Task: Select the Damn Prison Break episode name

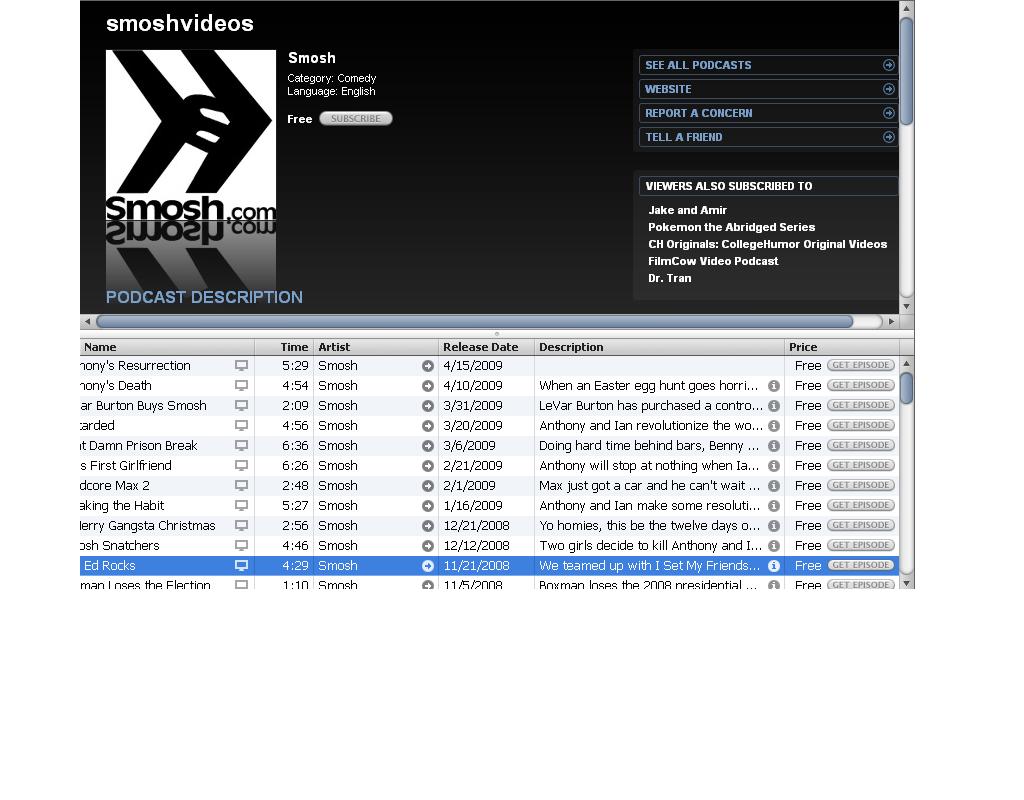Action: 138,445
